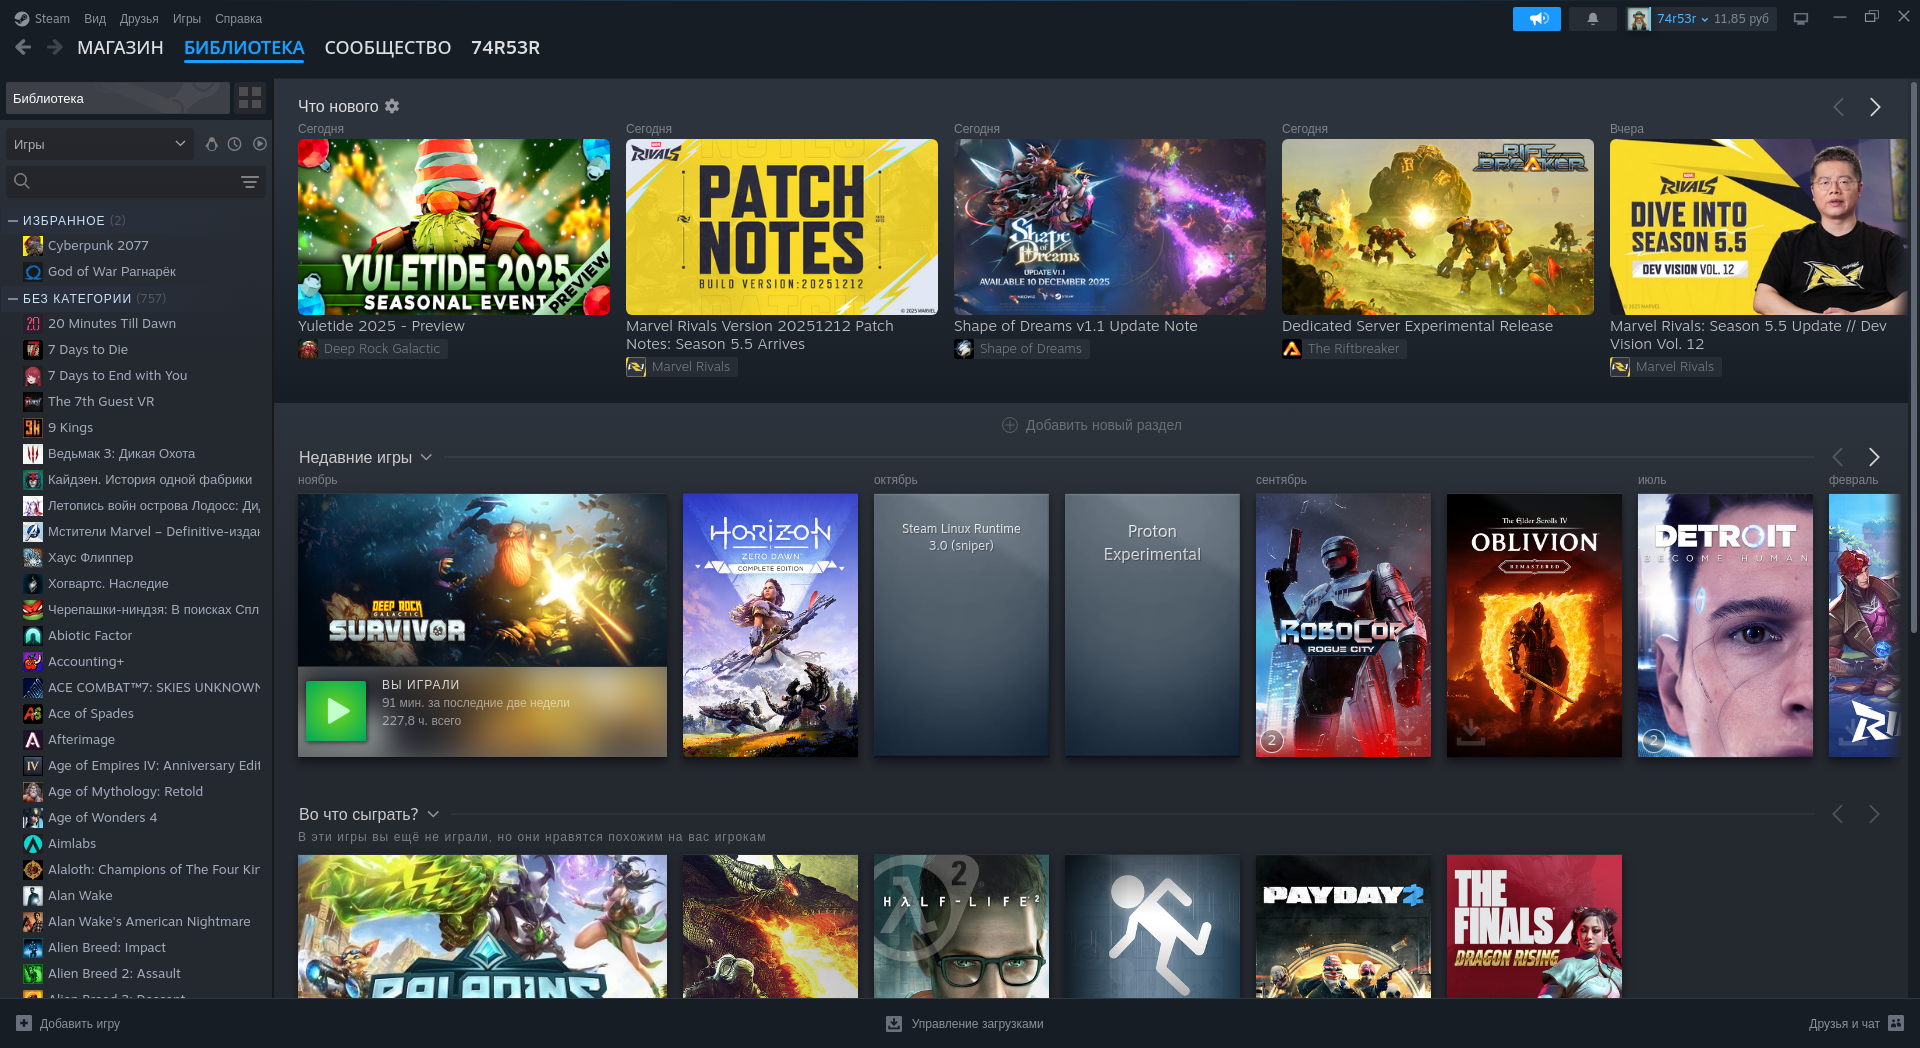Open the Друзья и чат icon
The image size is (1920, 1048).
pos(1896,1023)
